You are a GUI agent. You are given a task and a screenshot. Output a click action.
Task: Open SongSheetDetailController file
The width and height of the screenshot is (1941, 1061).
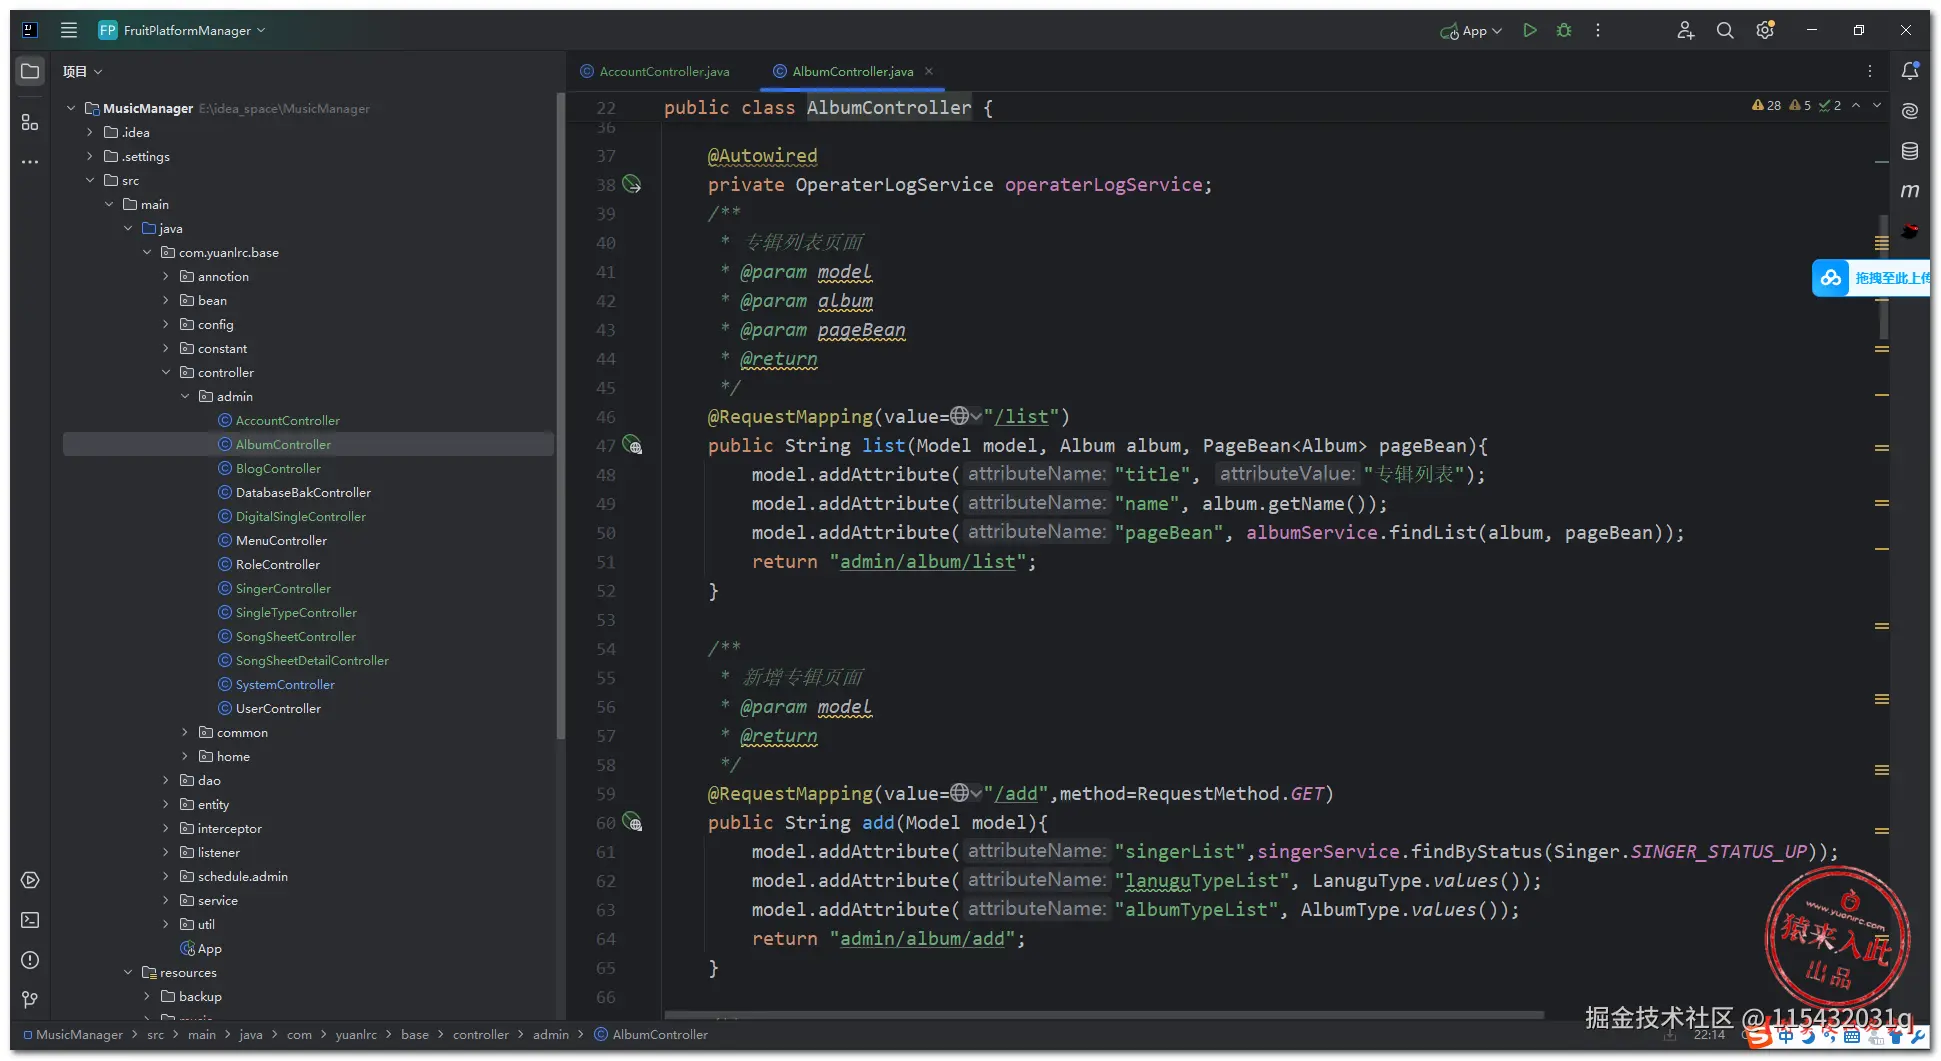(x=312, y=660)
